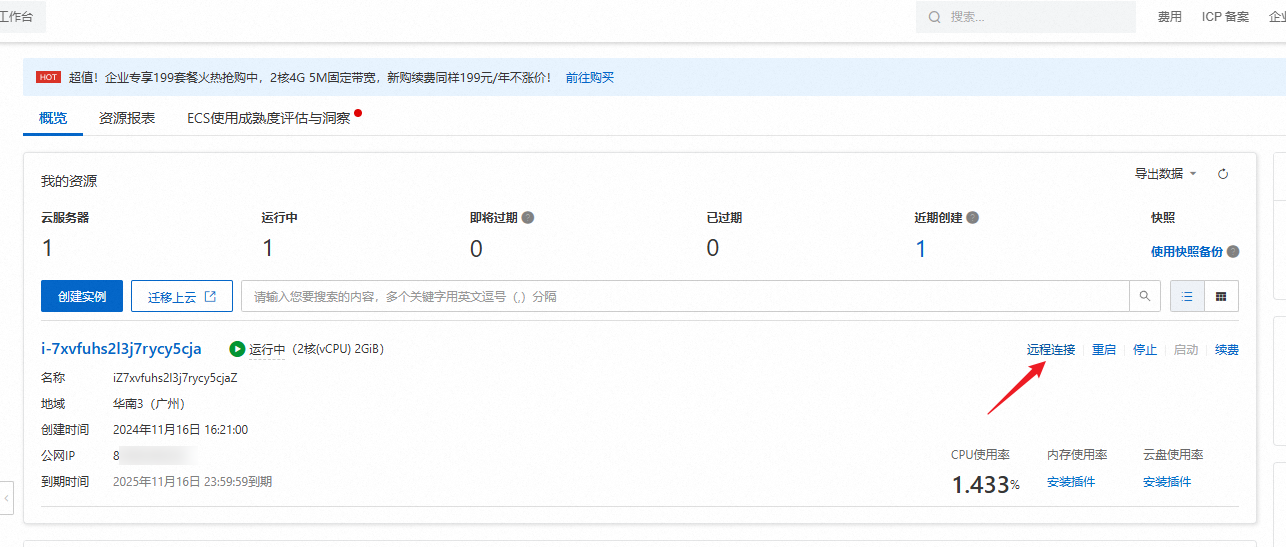Switch to list view layout
This screenshot has width=1286, height=547.
coord(1187,297)
